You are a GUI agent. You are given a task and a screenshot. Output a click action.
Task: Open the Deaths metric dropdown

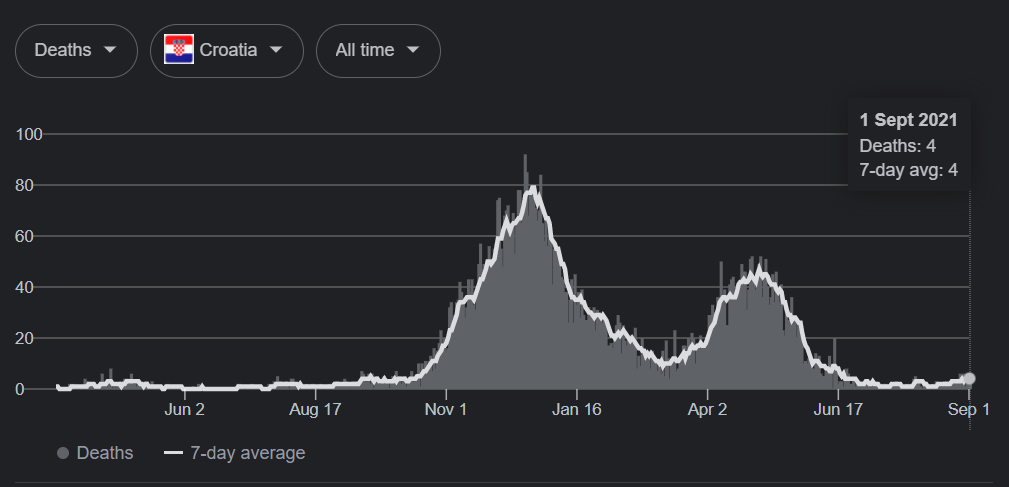click(76, 50)
